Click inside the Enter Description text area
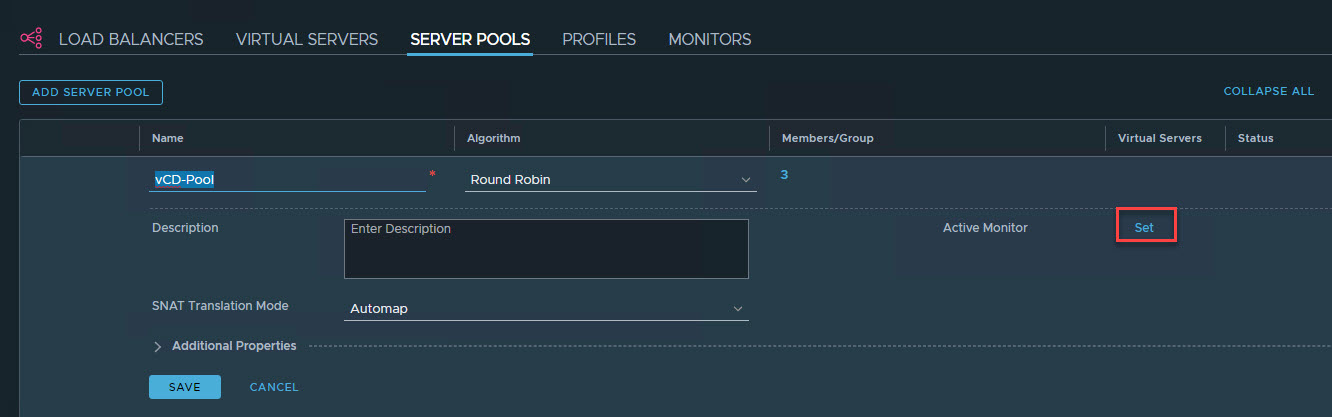 546,249
